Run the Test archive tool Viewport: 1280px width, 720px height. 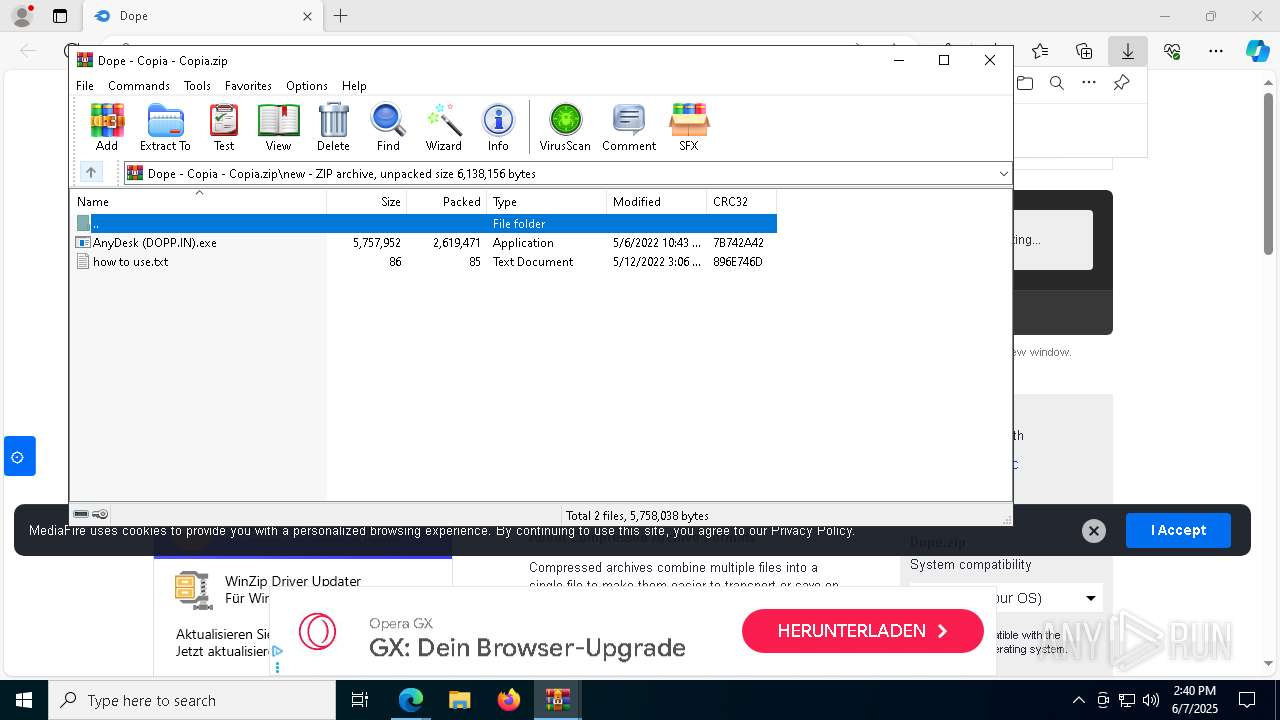tap(224, 127)
